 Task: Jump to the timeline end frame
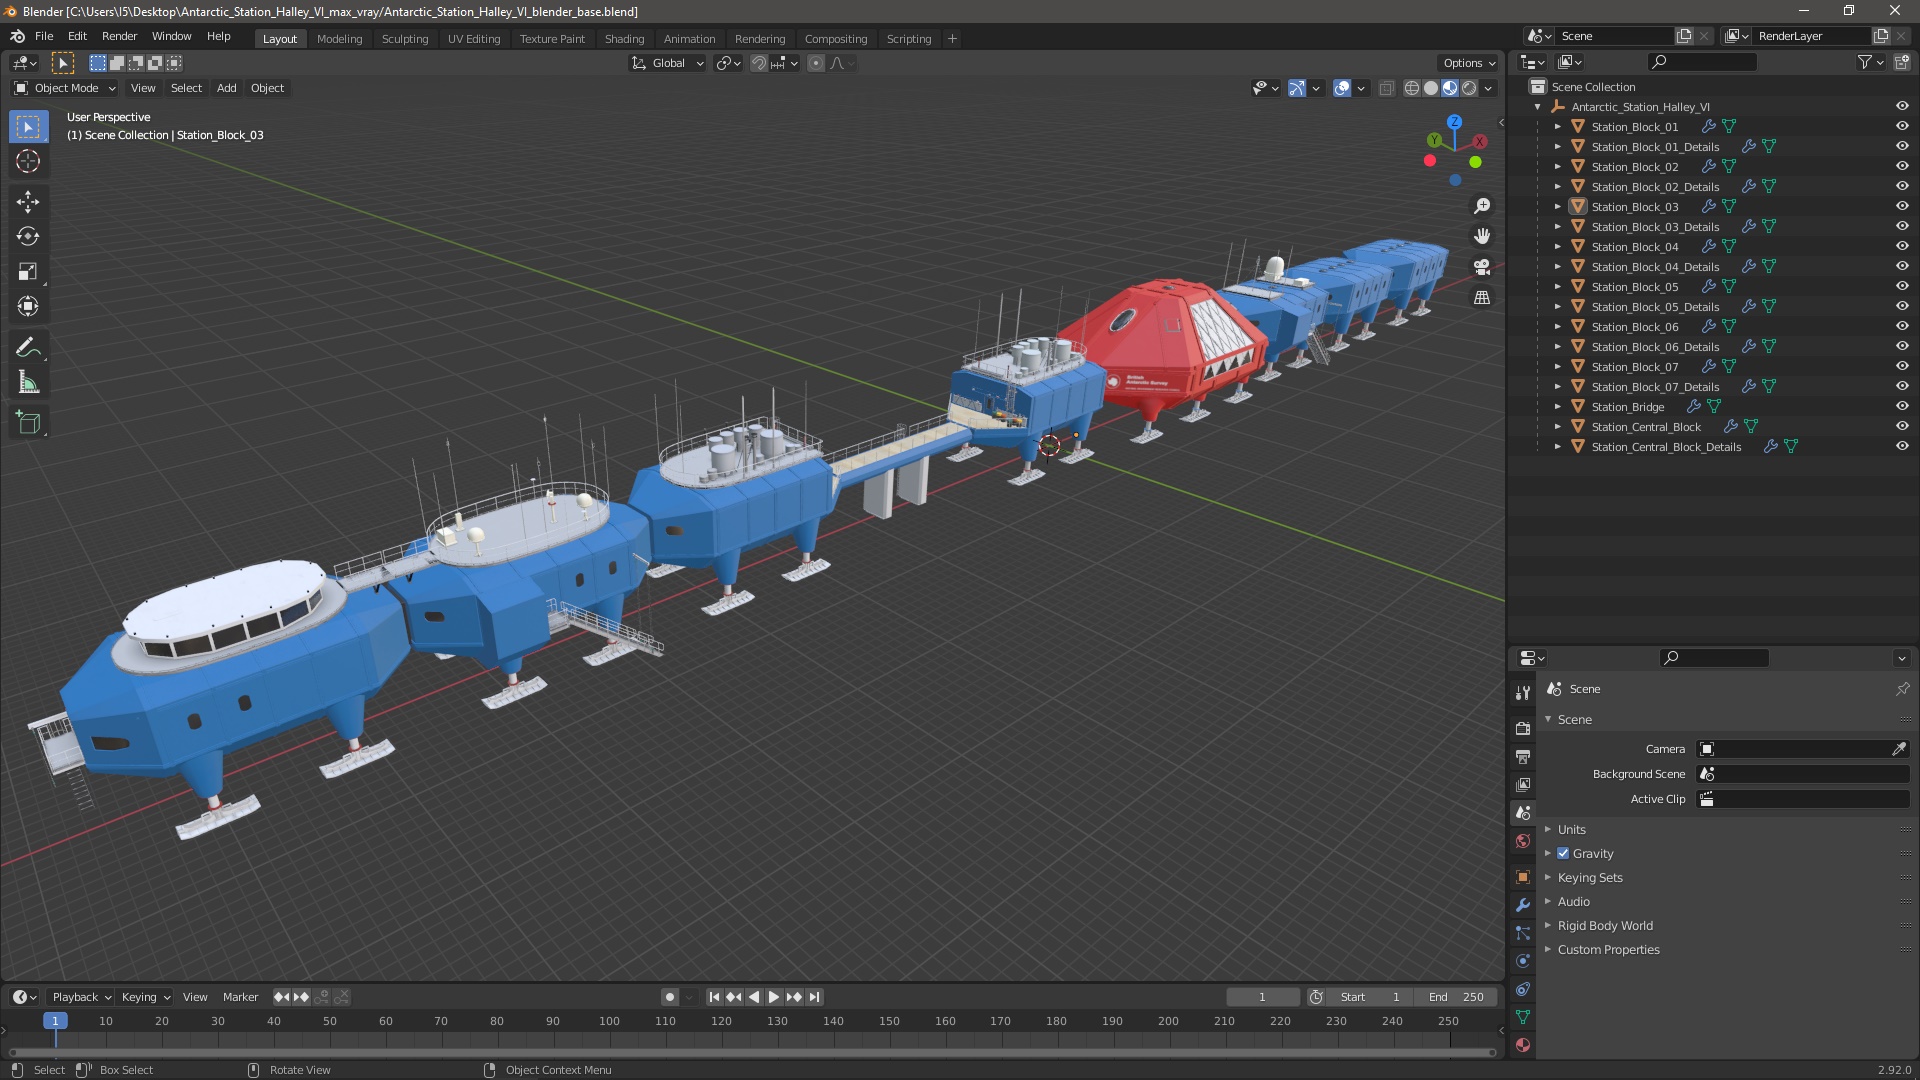point(814,997)
